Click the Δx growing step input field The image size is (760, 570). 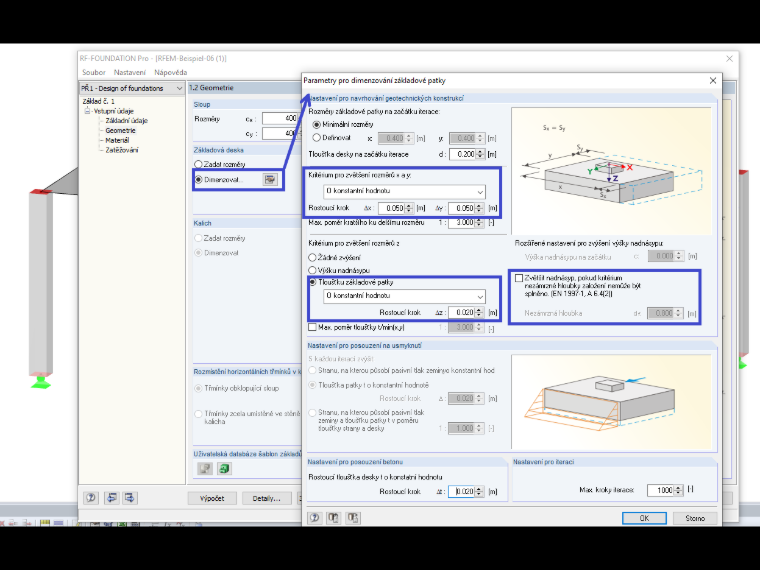coord(391,208)
